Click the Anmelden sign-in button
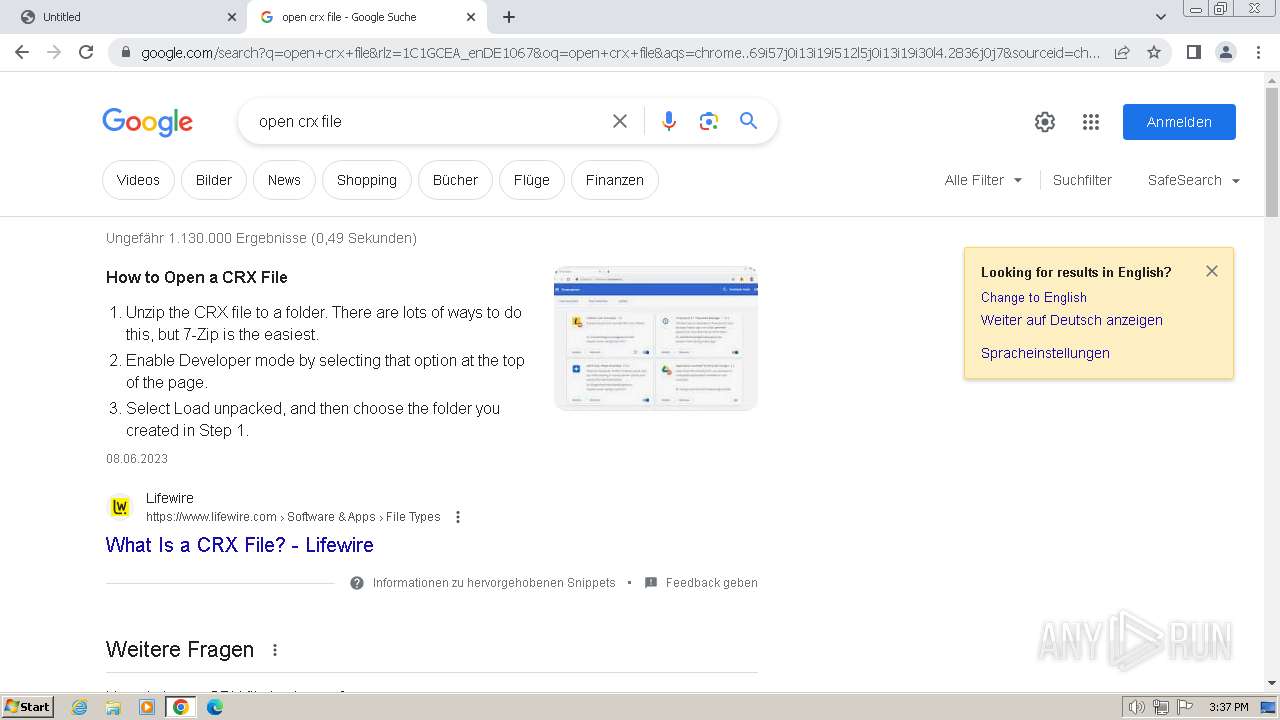1280x720 pixels. tap(1179, 122)
